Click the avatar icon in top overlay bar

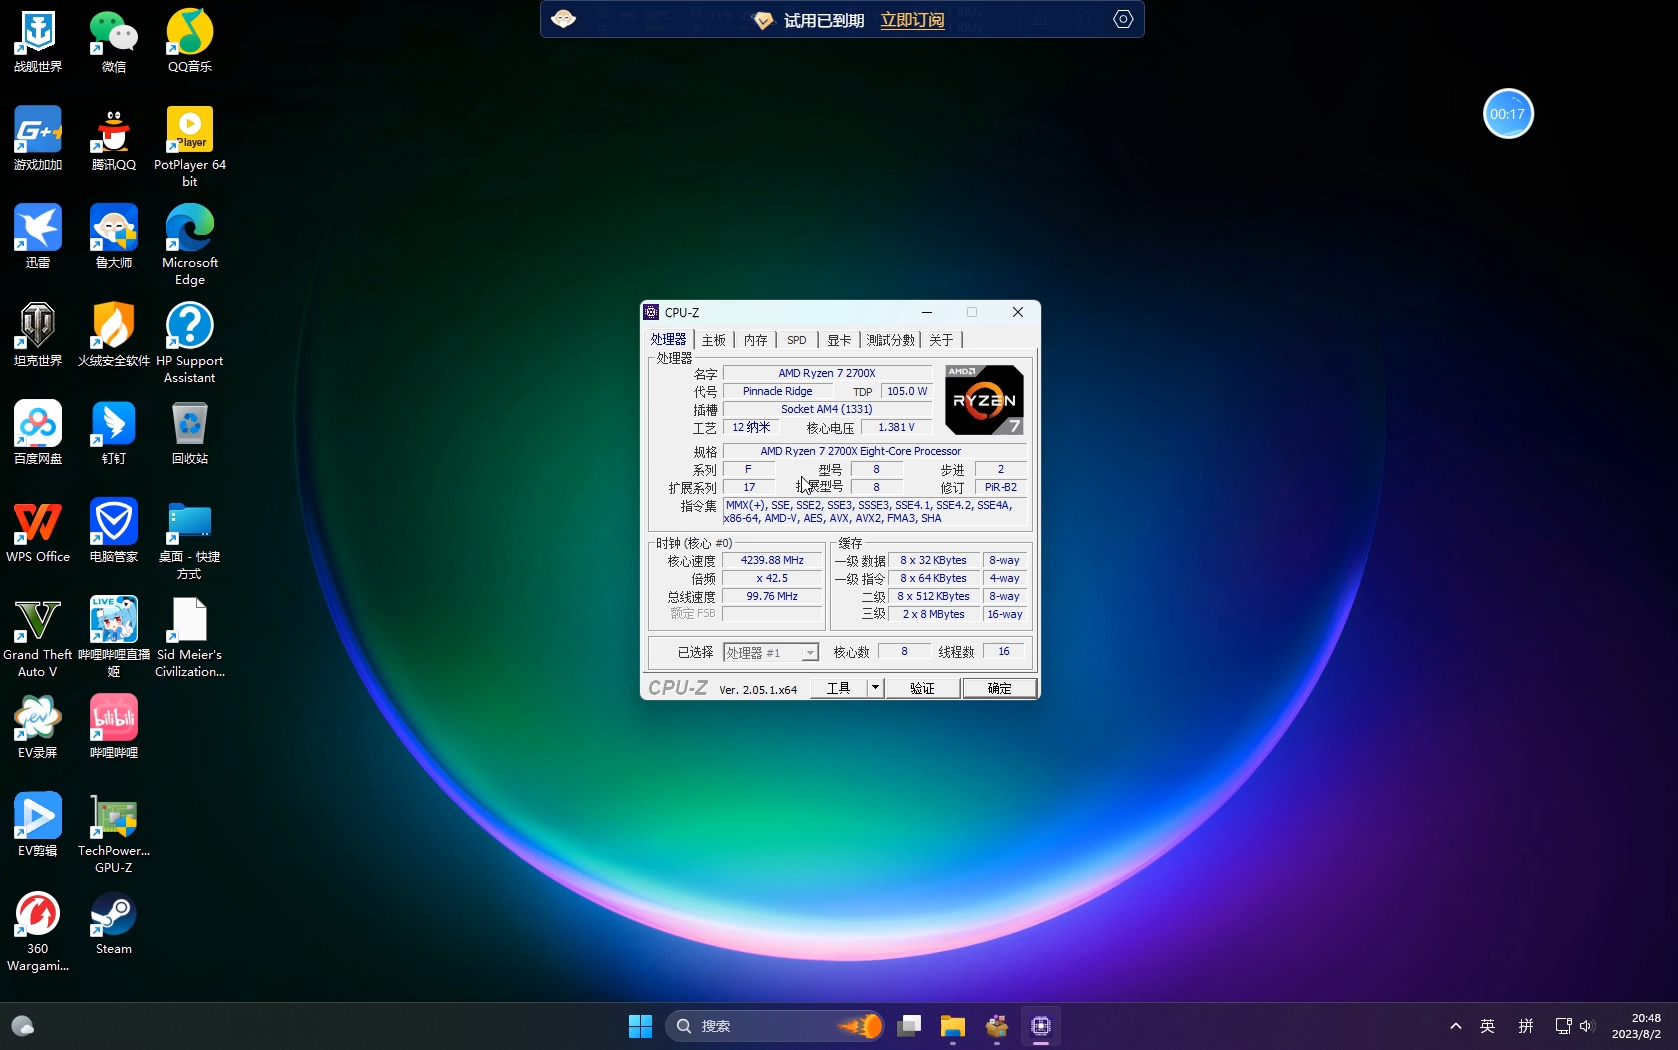pos(563,19)
